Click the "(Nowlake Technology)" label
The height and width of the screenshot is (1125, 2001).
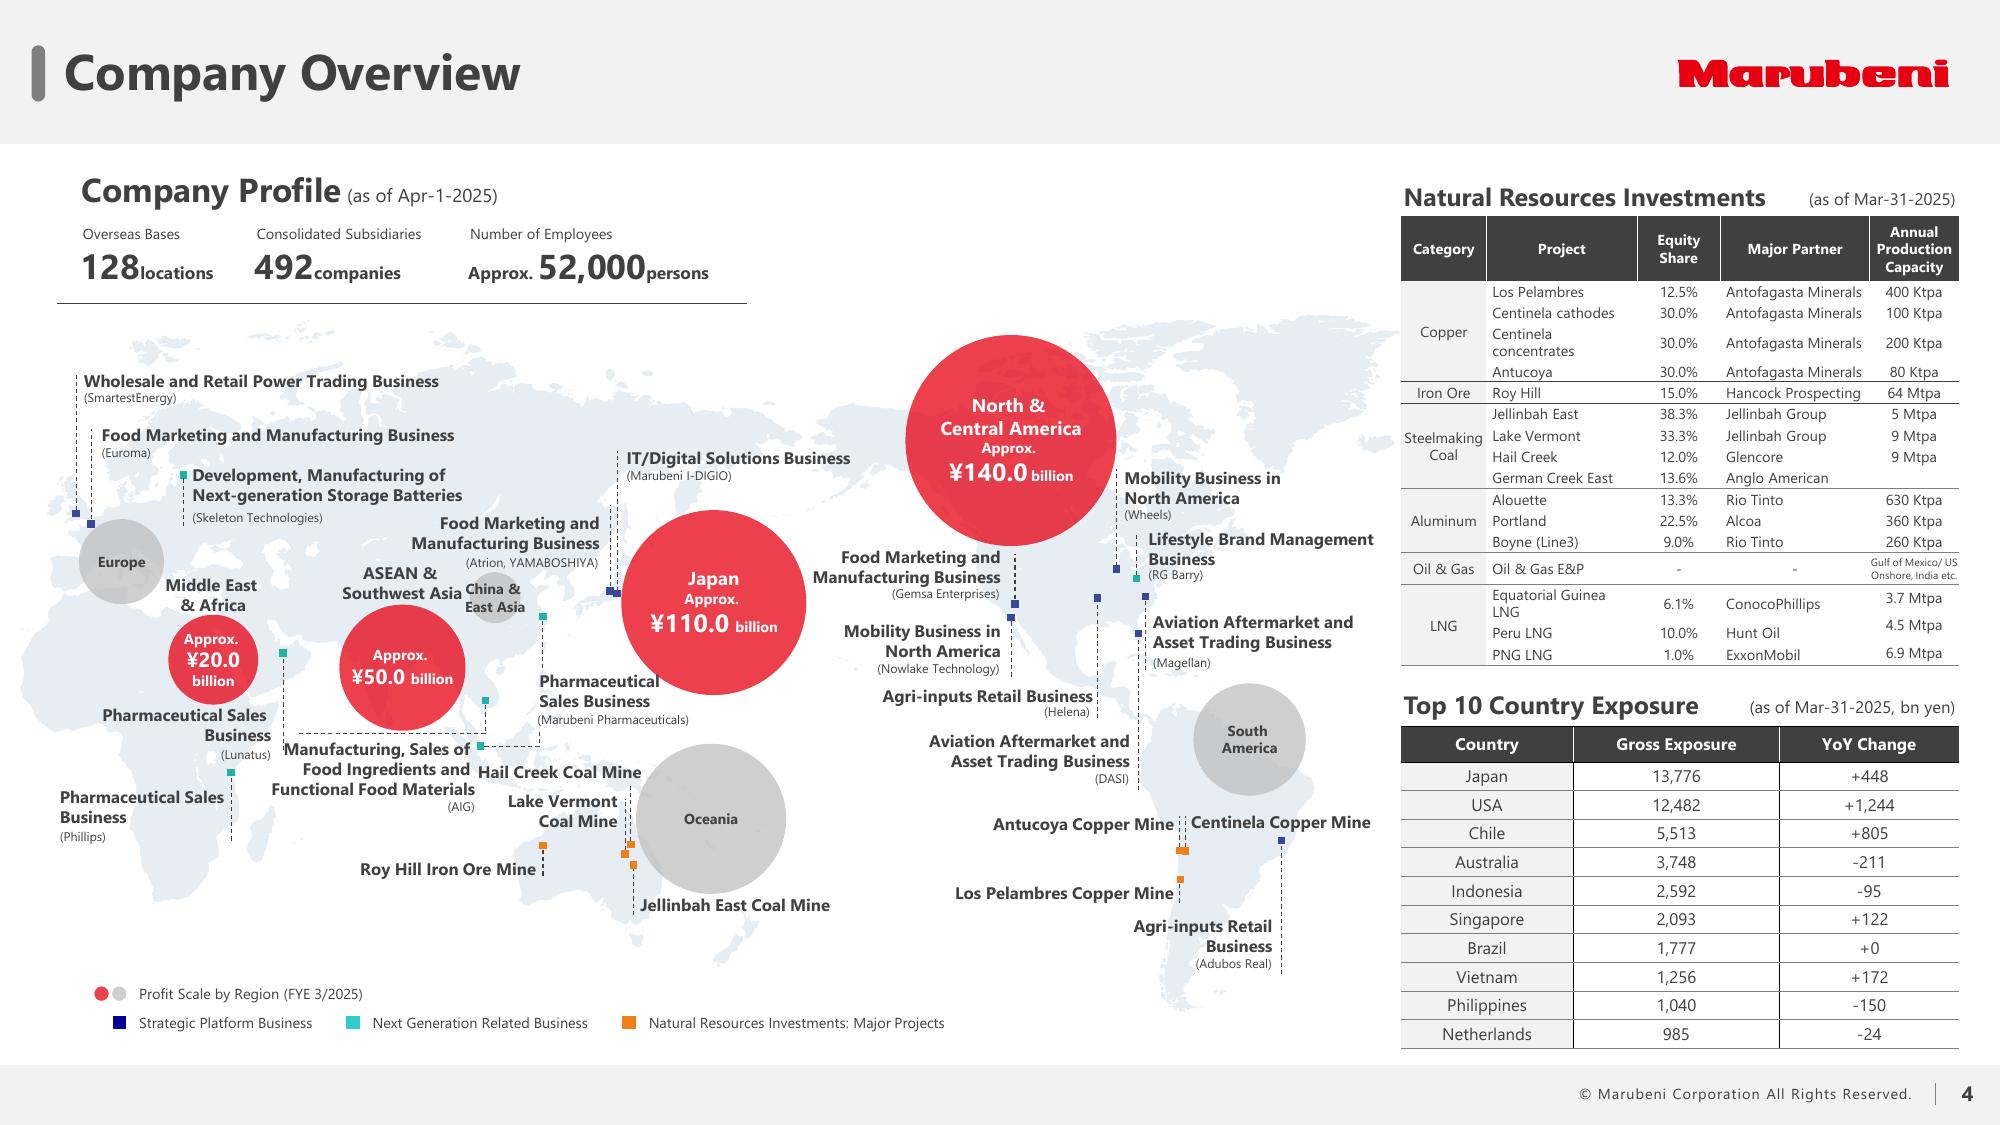tap(938, 669)
